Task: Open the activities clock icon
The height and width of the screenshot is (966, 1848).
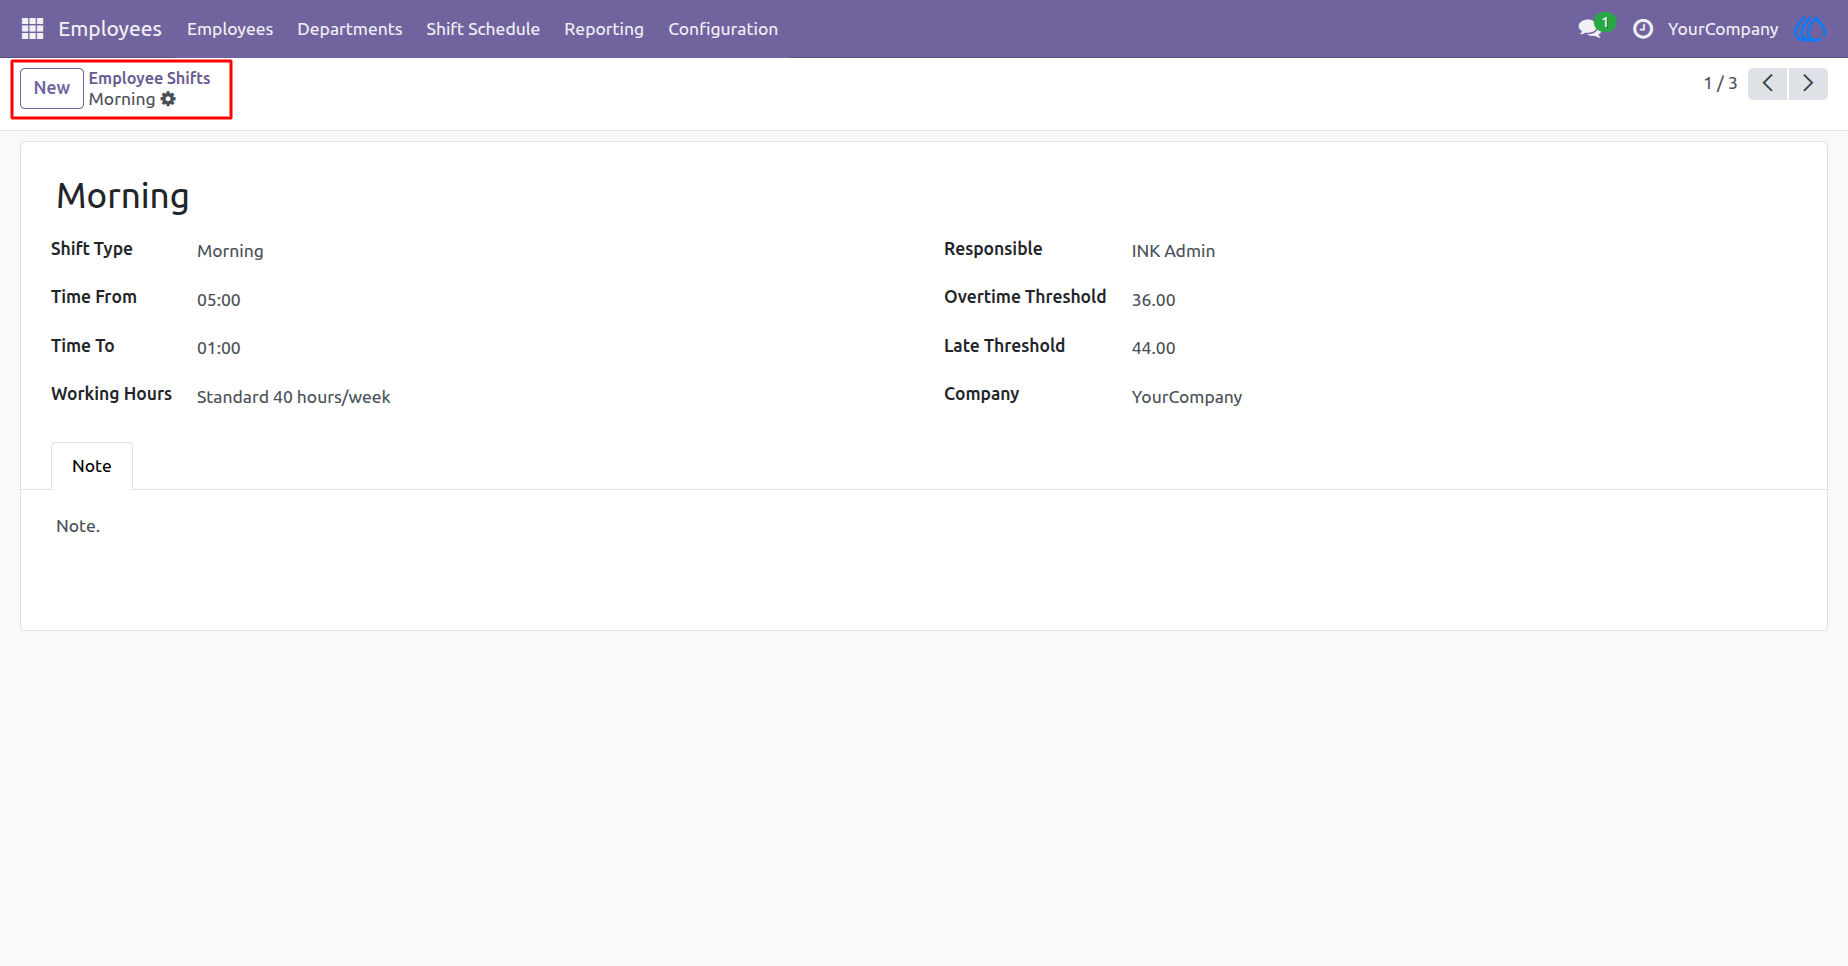Action: pos(1642,29)
